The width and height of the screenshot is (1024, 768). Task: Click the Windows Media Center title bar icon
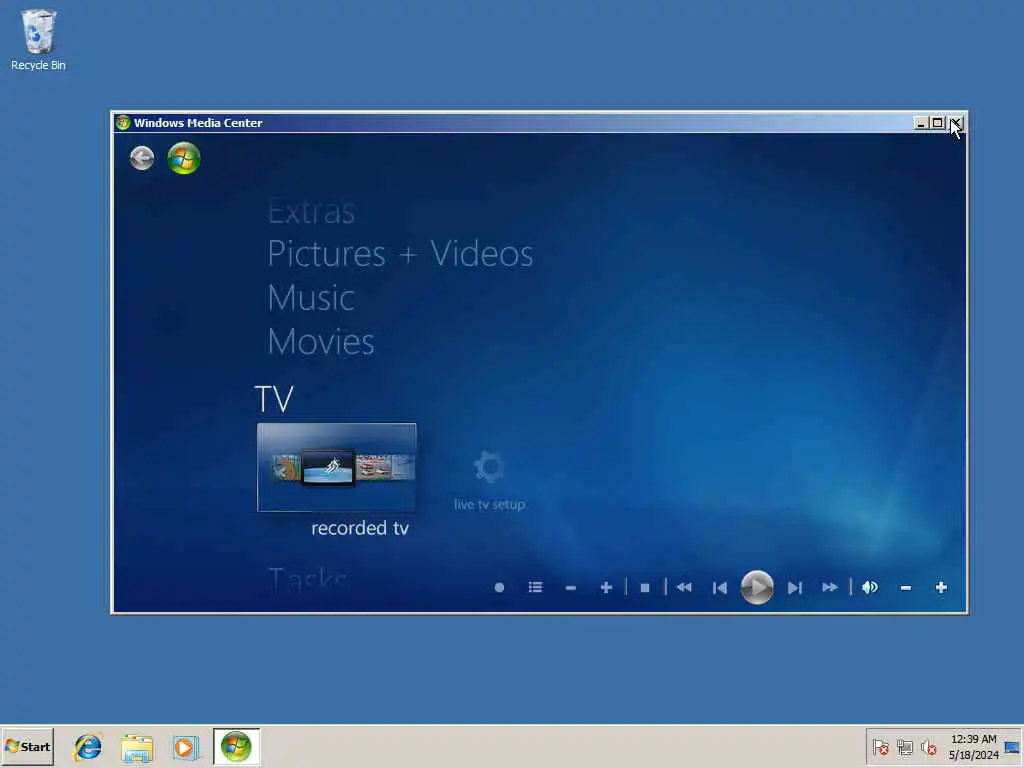coord(123,122)
